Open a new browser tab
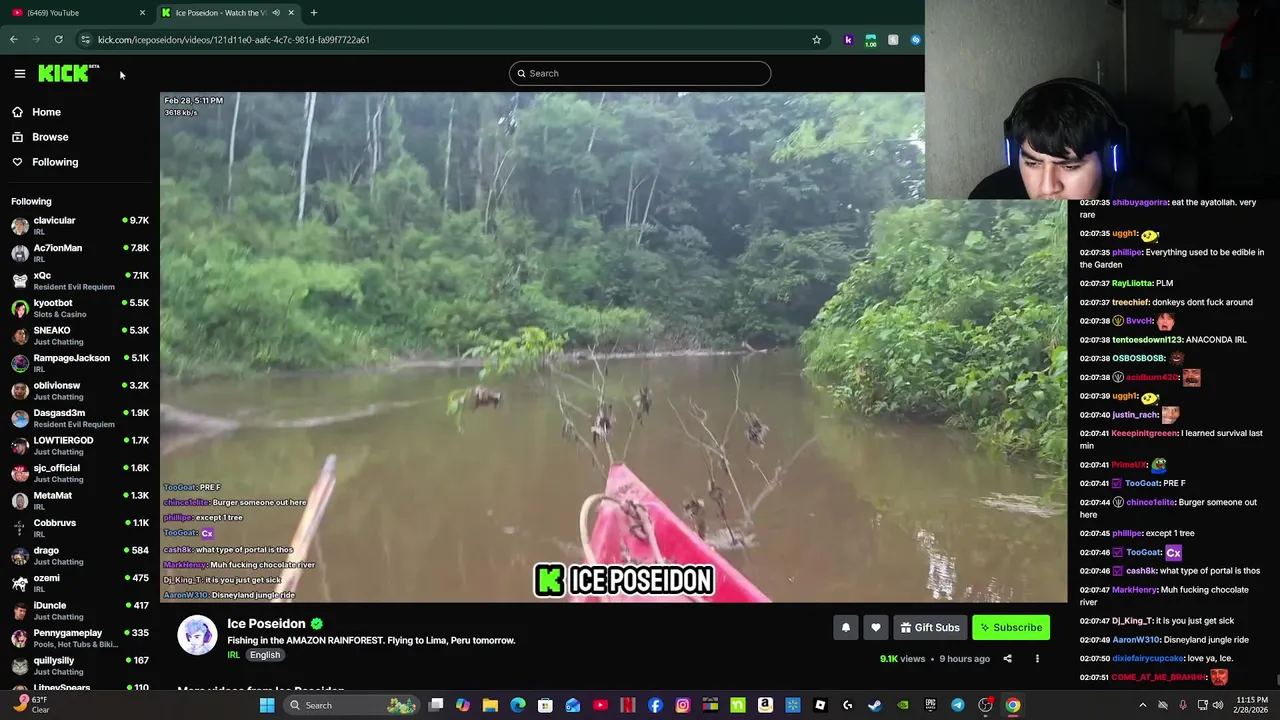 (313, 12)
